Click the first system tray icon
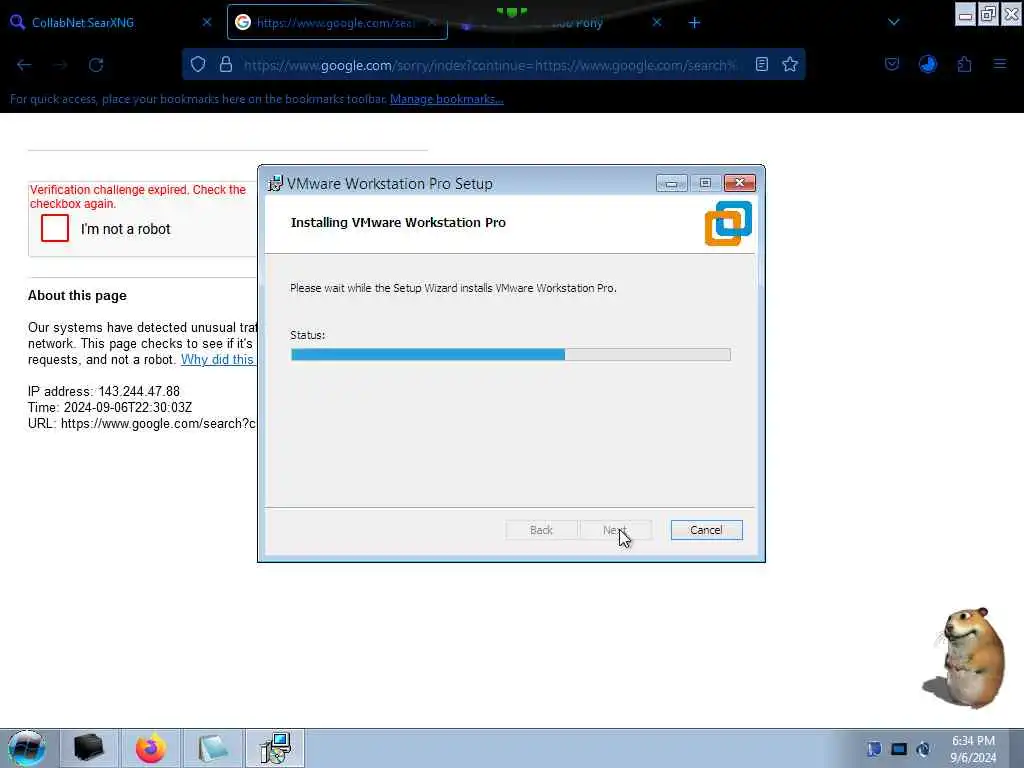 (x=874, y=749)
